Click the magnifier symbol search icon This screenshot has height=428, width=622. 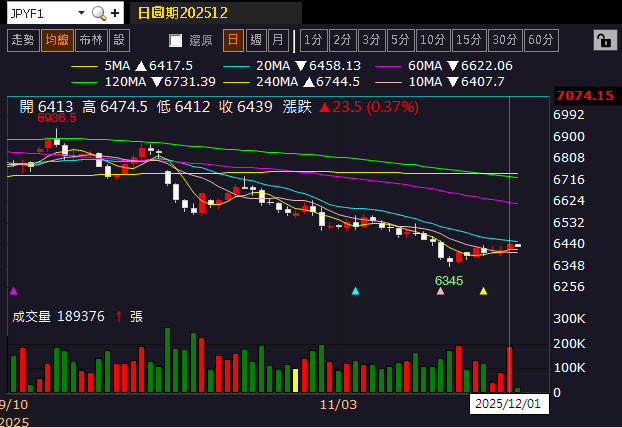click(x=98, y=13)
